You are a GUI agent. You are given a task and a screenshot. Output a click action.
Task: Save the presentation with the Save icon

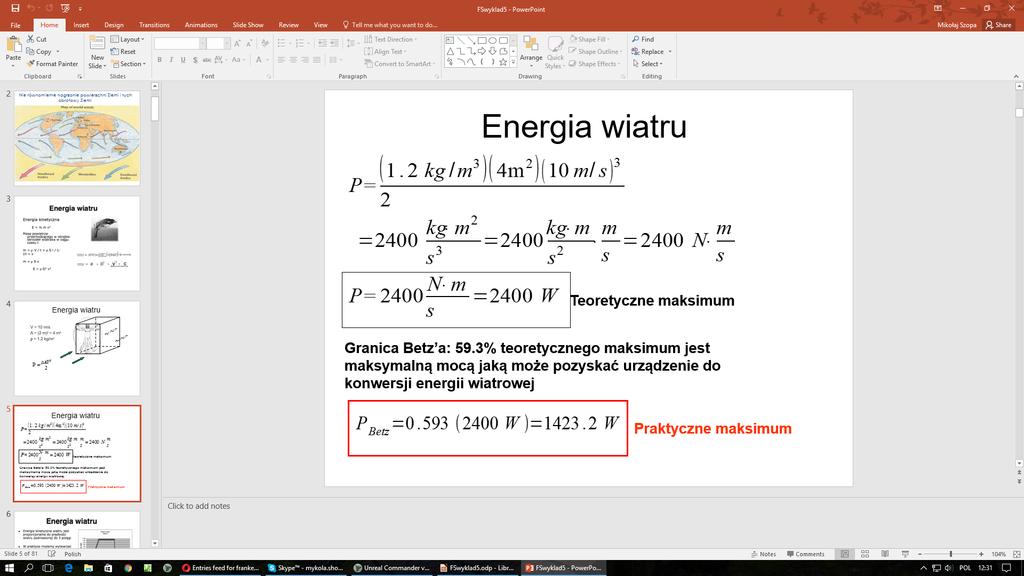pyautogui.click(x=15, y=8)
